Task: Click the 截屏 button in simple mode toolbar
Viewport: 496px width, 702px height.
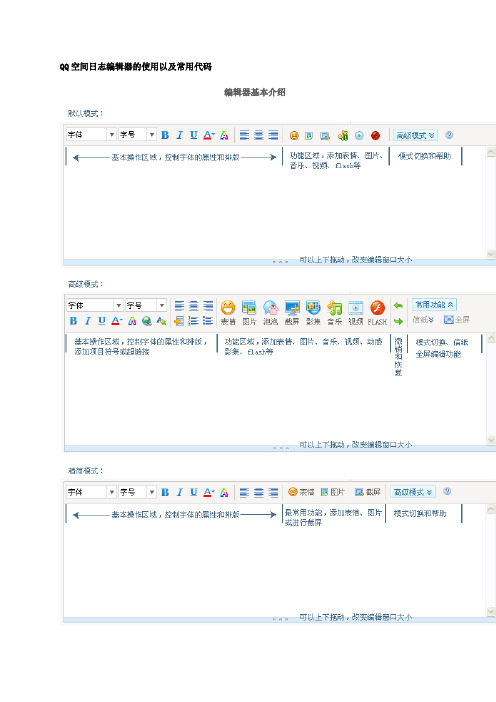Action: (368, 492)
